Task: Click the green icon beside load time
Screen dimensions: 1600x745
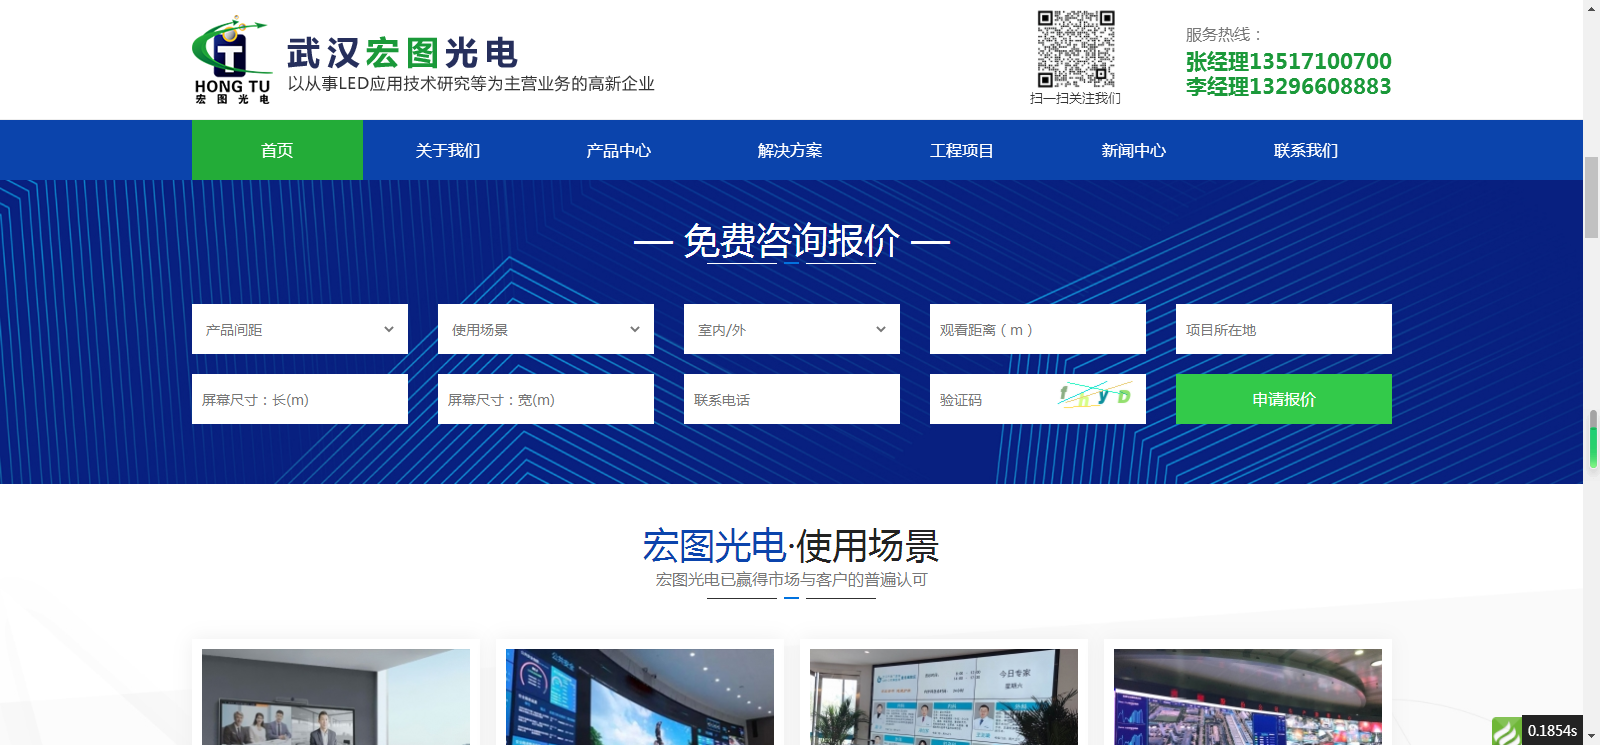Action: (x=1506, y=731)
